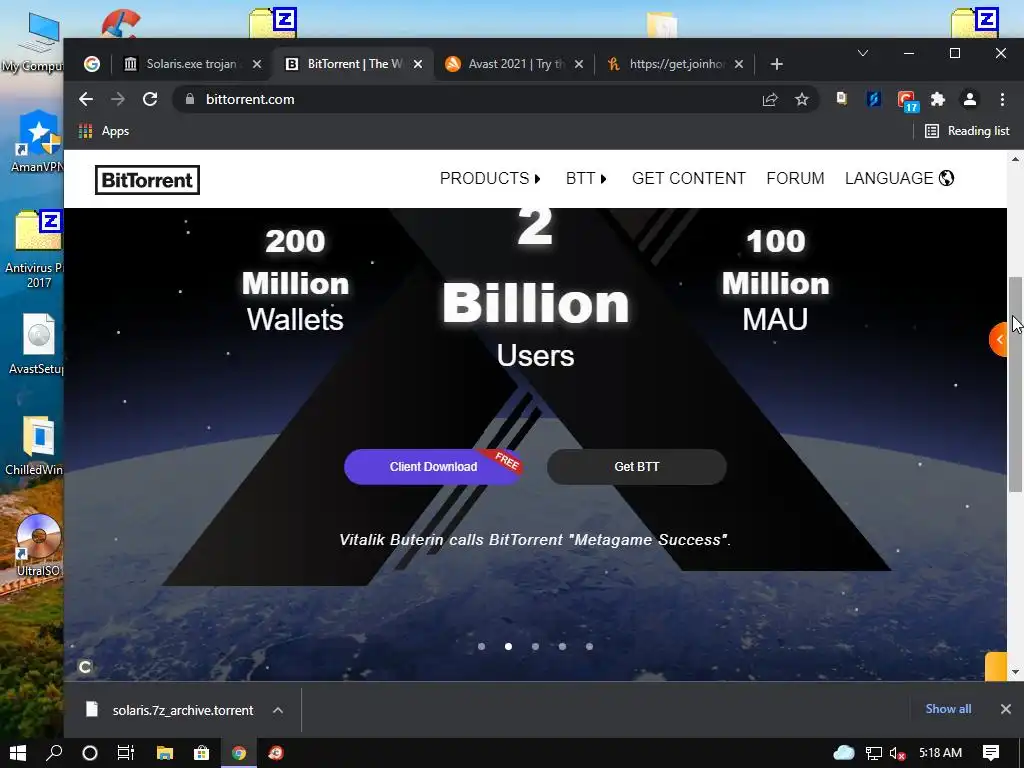Viewport: 1024px width, 768px height.
Task: Open LANGUAGE selector
Action: 899,178
